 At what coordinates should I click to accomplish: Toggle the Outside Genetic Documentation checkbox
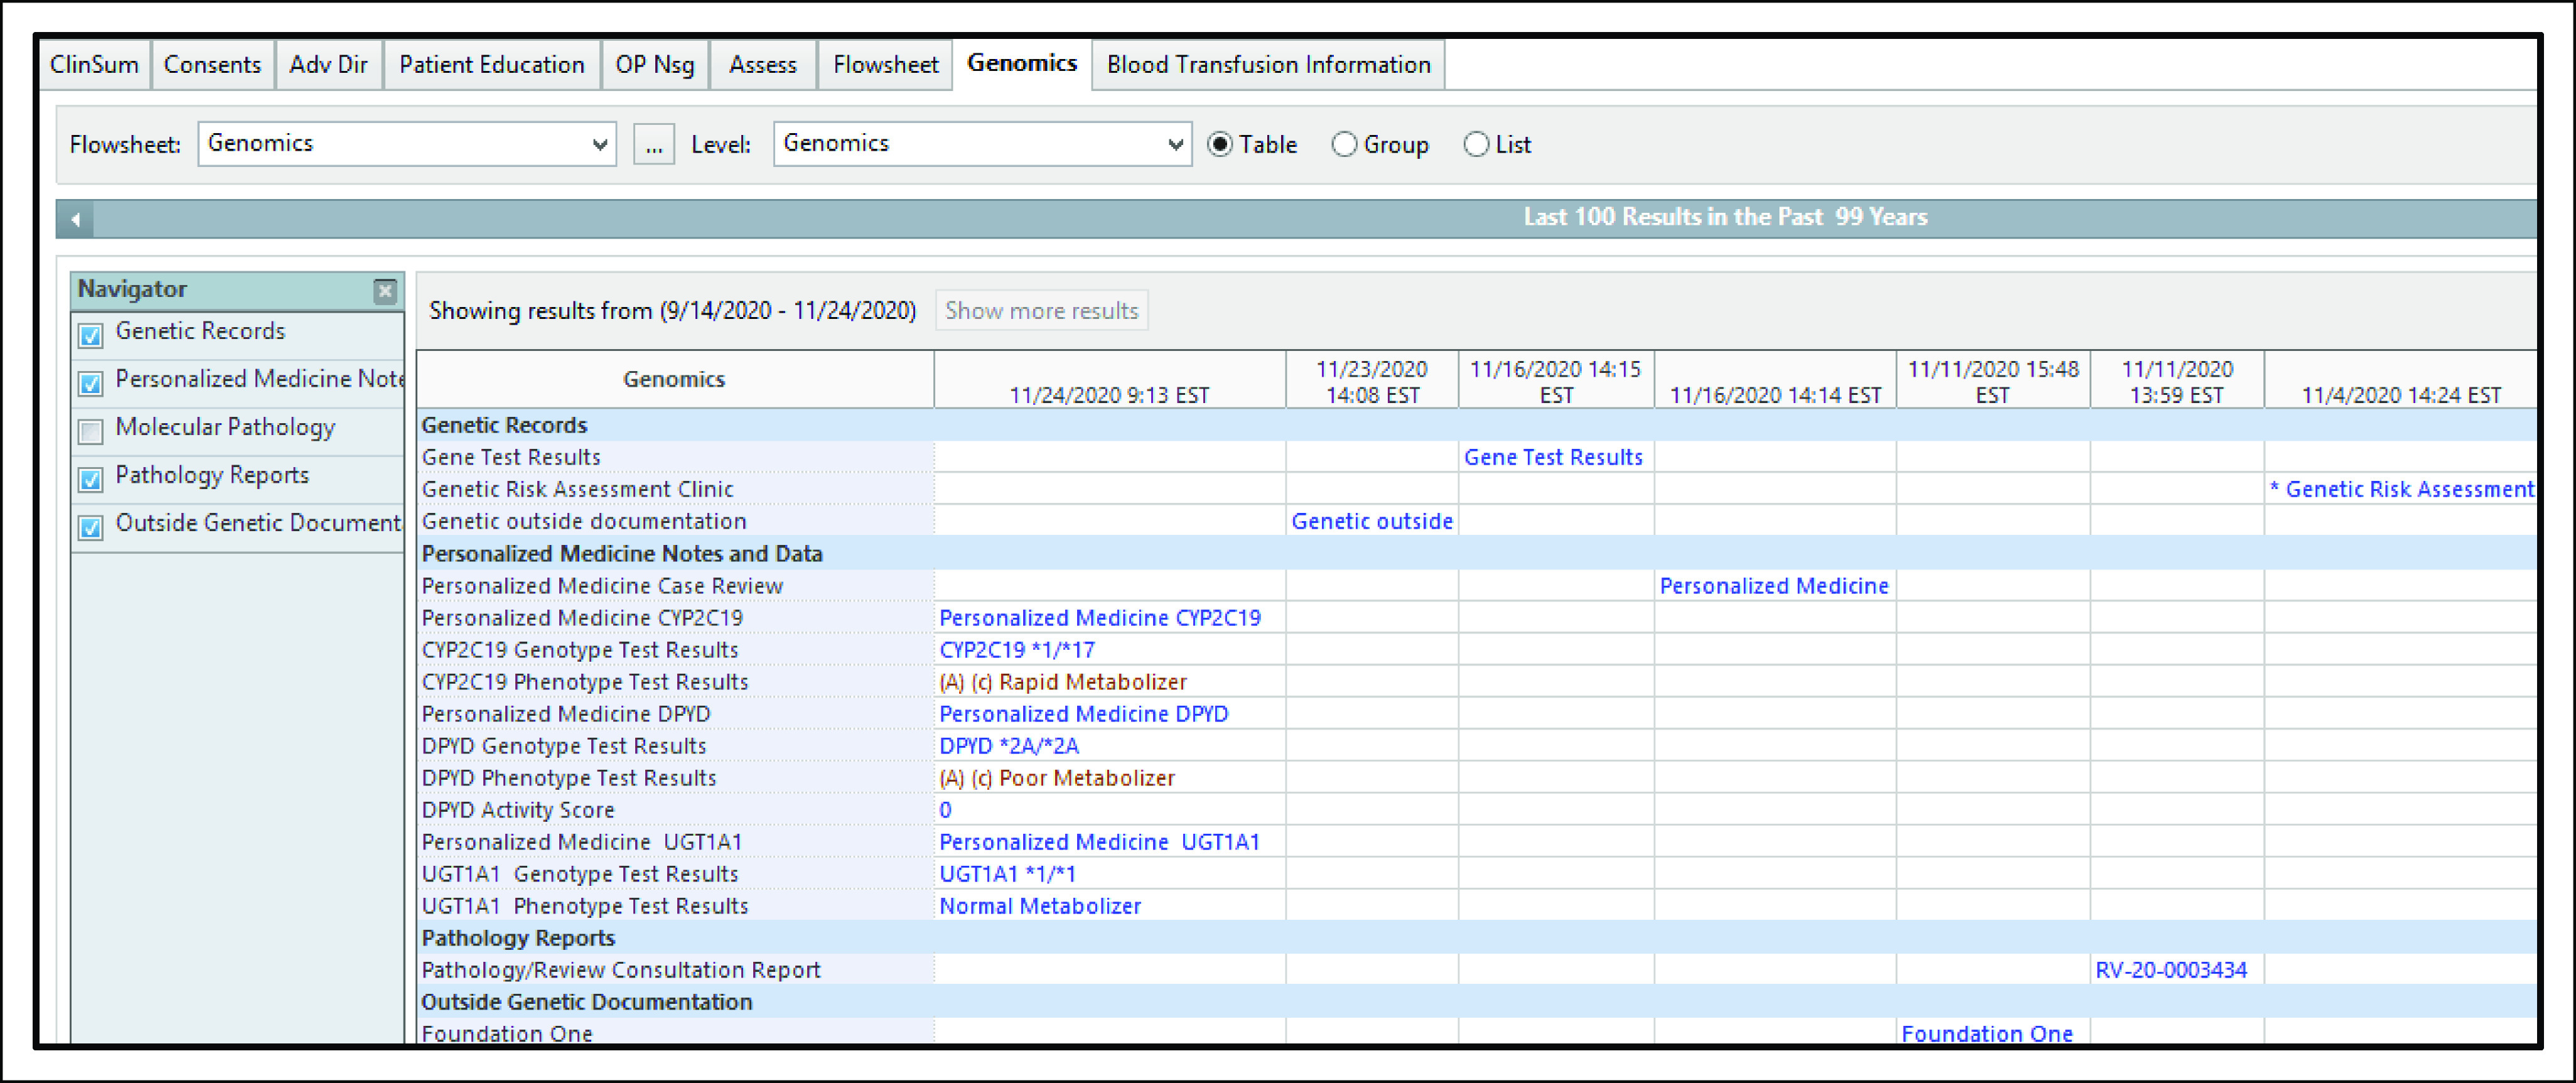[x=91, y=527]
